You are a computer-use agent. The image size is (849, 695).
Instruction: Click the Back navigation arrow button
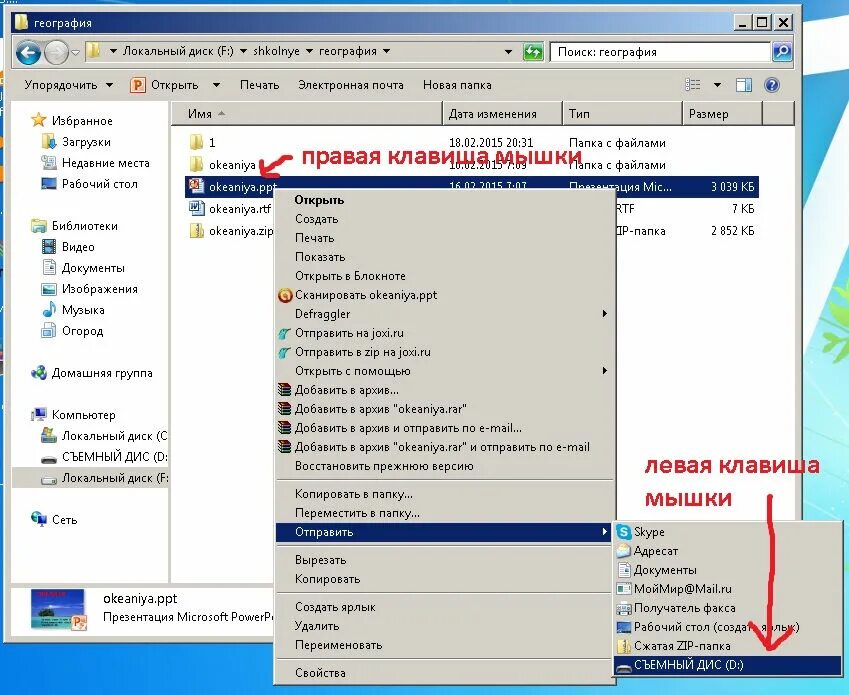click(x=28, y=53)
